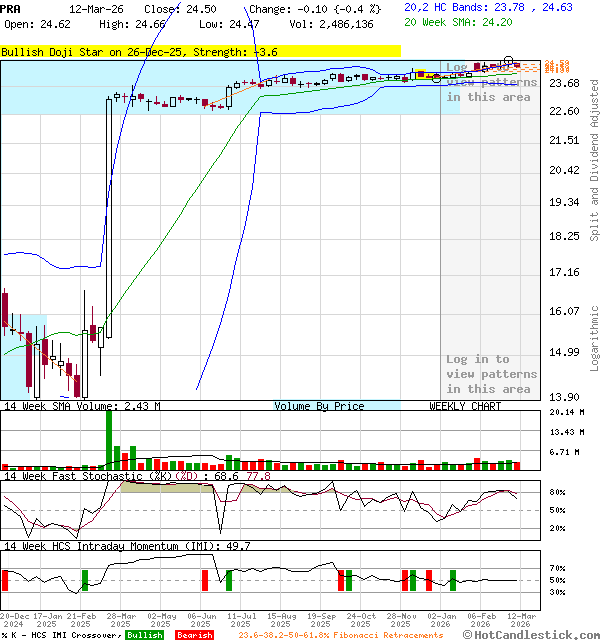Select the WEEKLY CHART label
Screen dimensions: 600x640
pyautogui.click(x=465, y=406)
